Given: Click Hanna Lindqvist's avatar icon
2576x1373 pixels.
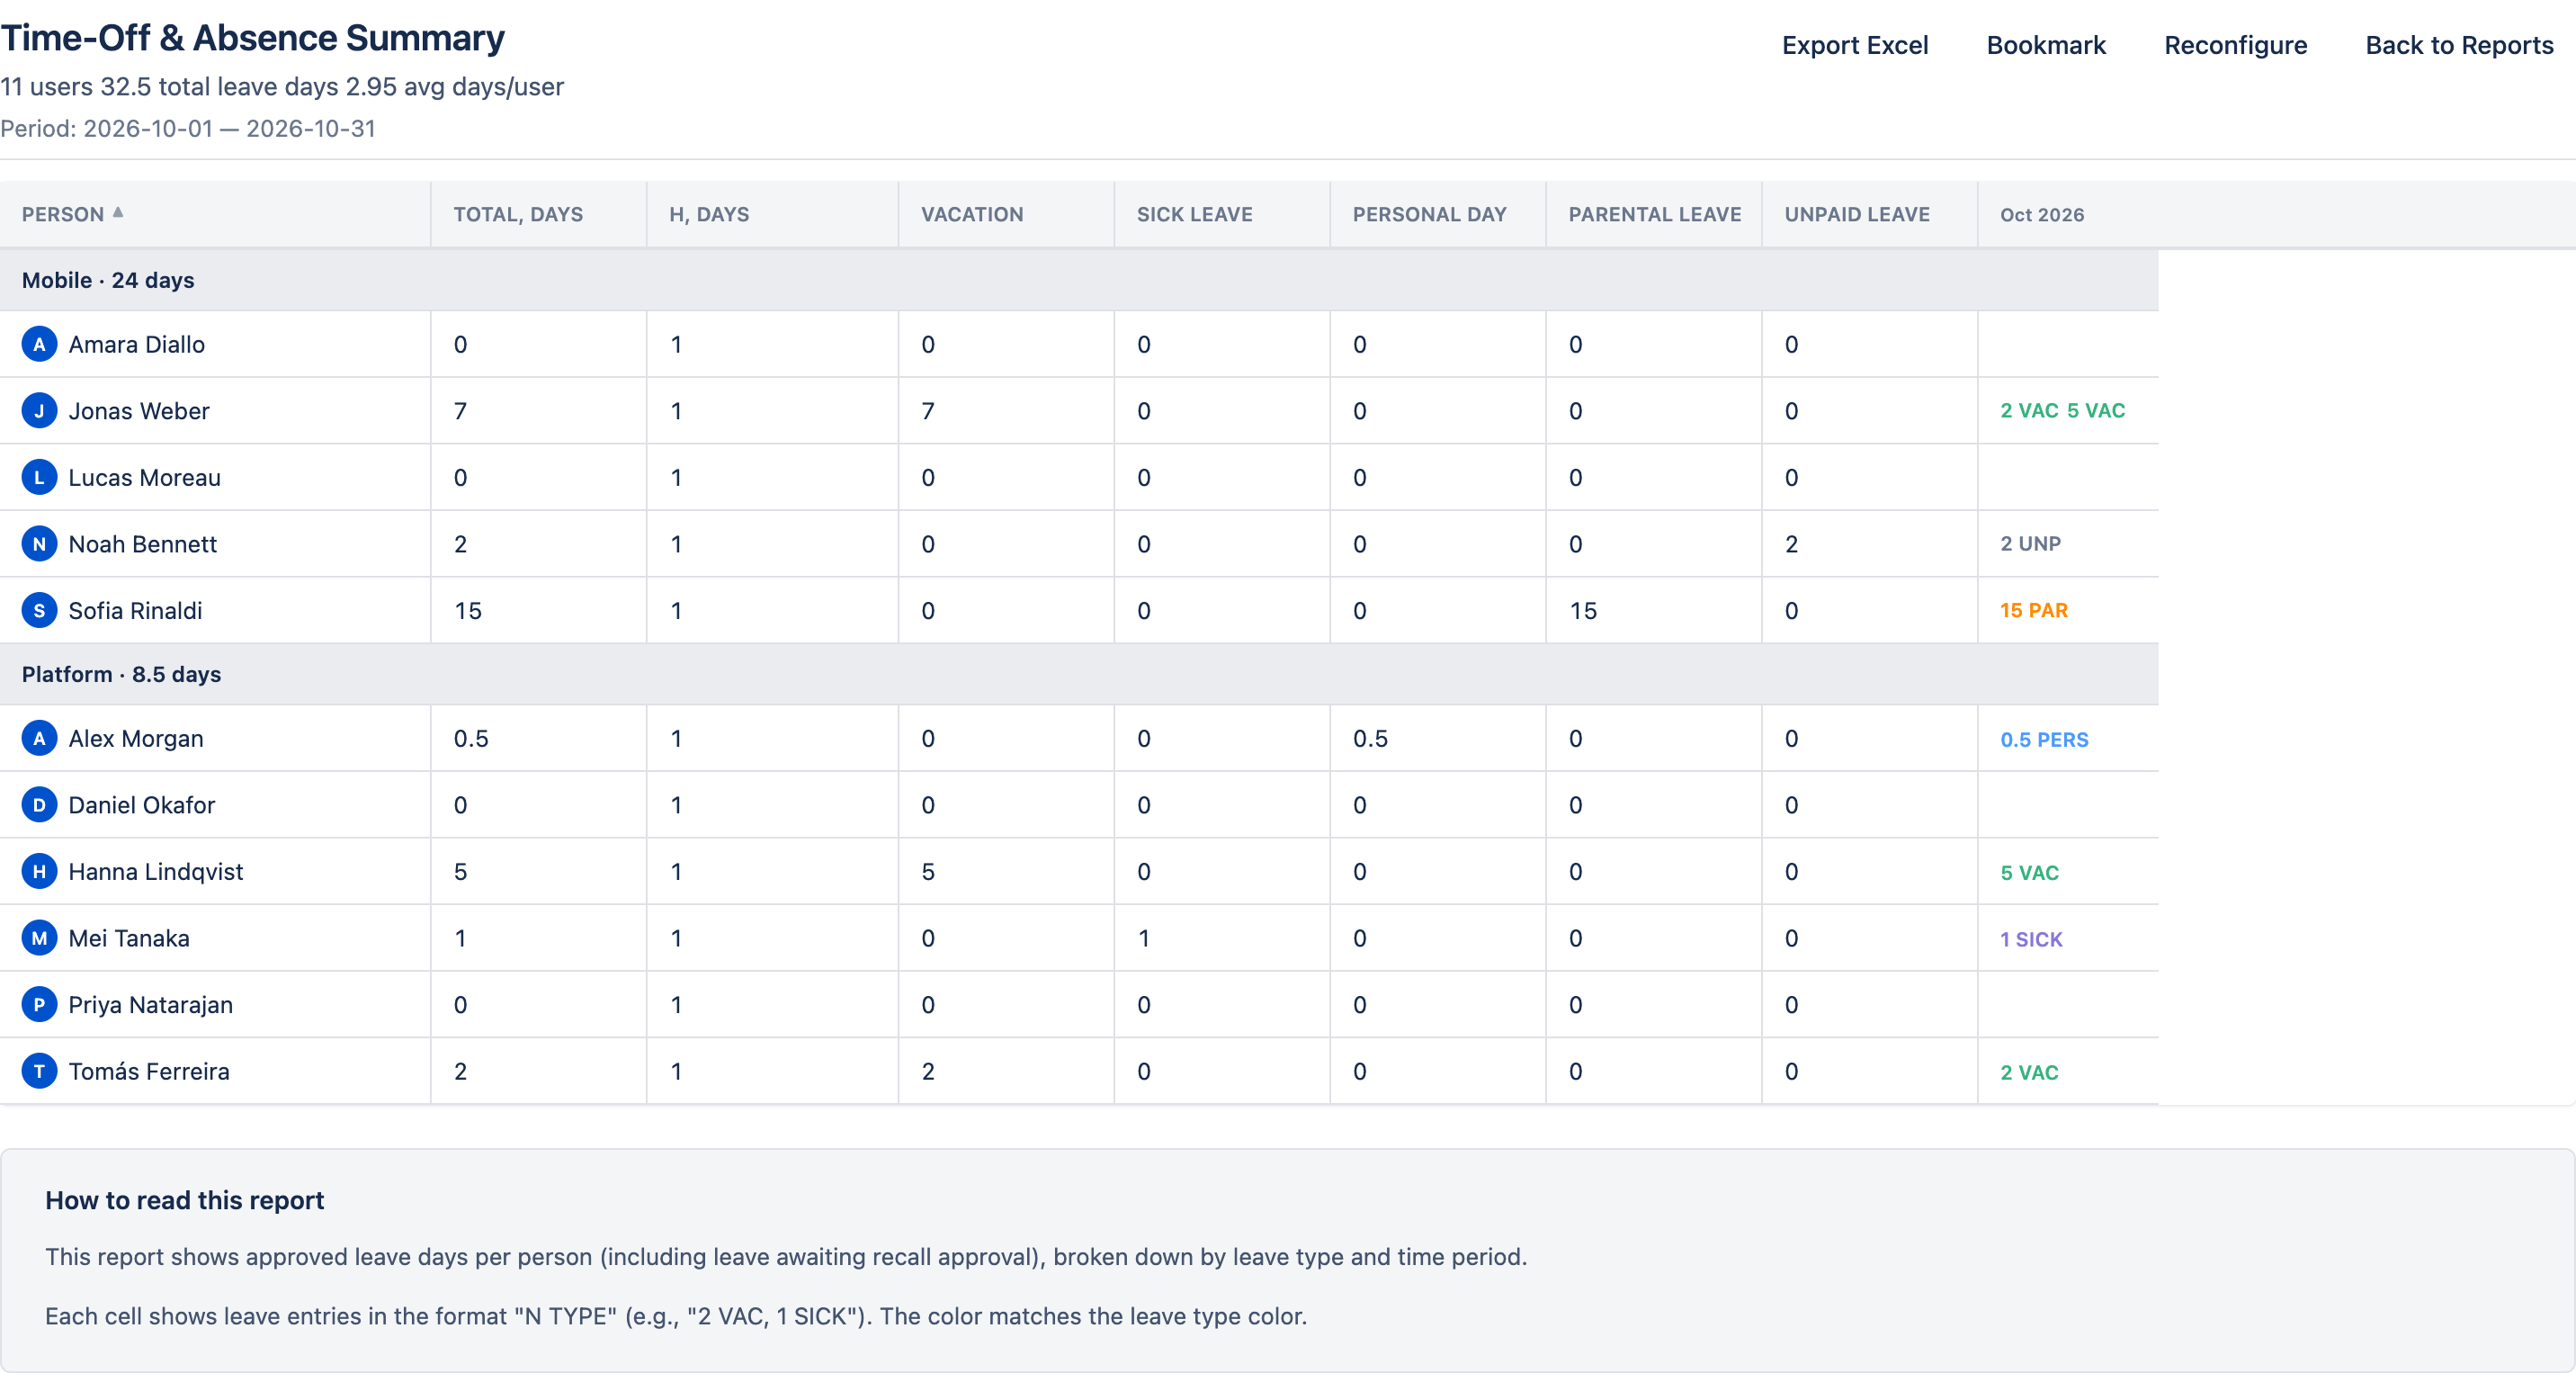Looking at the screenshot, I should click(x=39, y=871).
